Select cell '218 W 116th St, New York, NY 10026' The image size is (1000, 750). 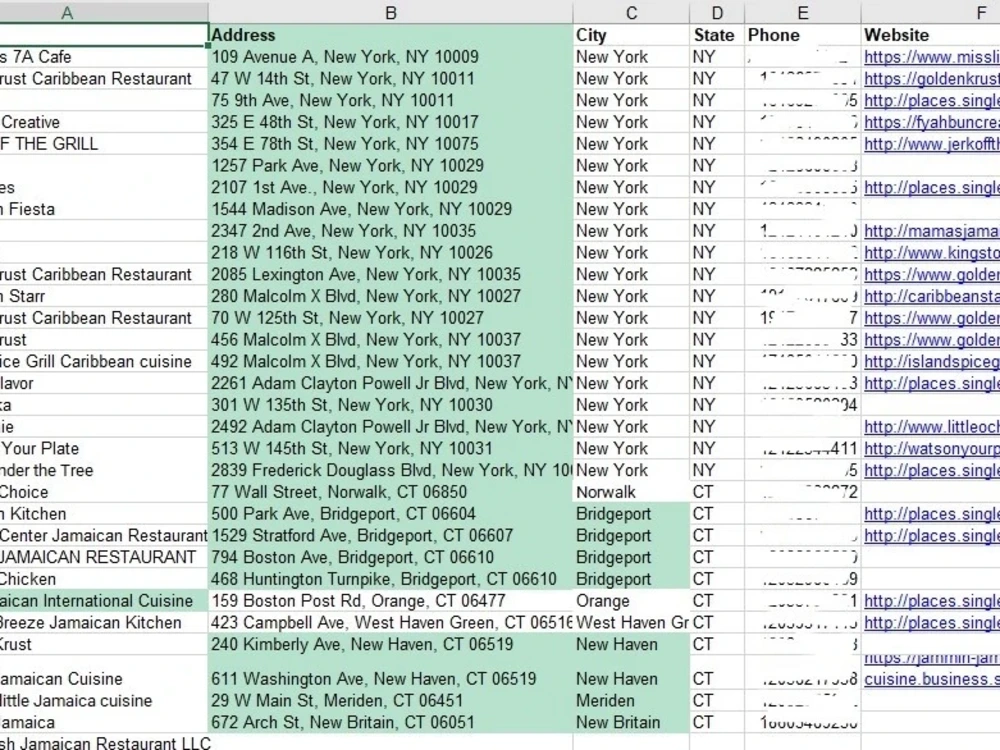[390, 253]
